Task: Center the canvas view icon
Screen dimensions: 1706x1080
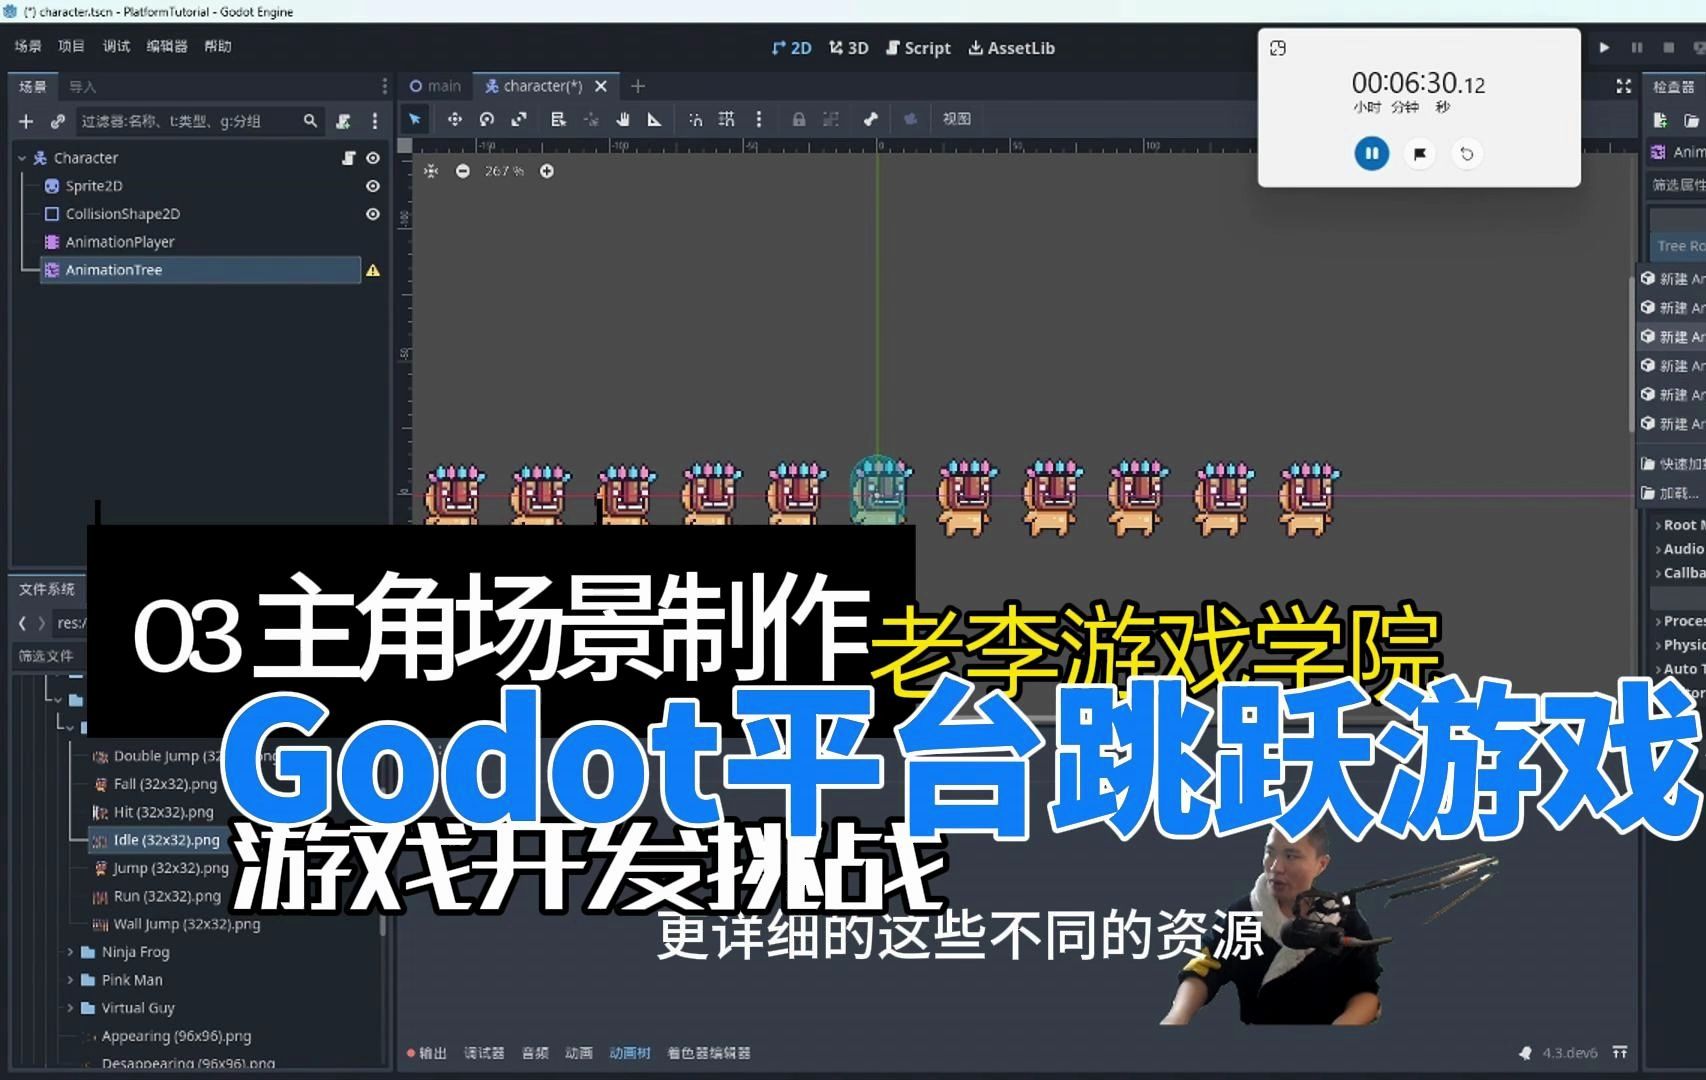Action: tap(431, 171)
